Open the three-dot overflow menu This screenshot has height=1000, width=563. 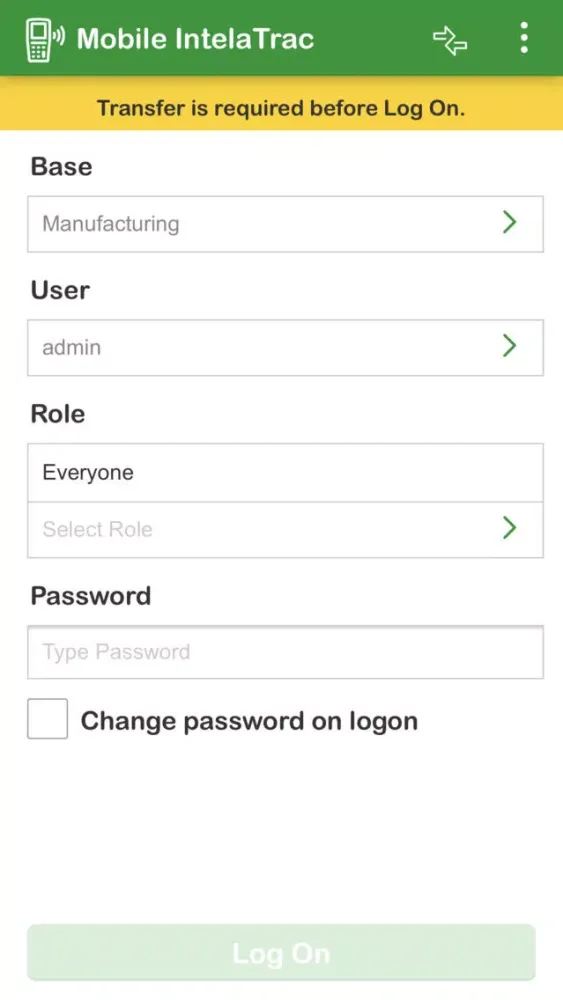click(523, 38)
